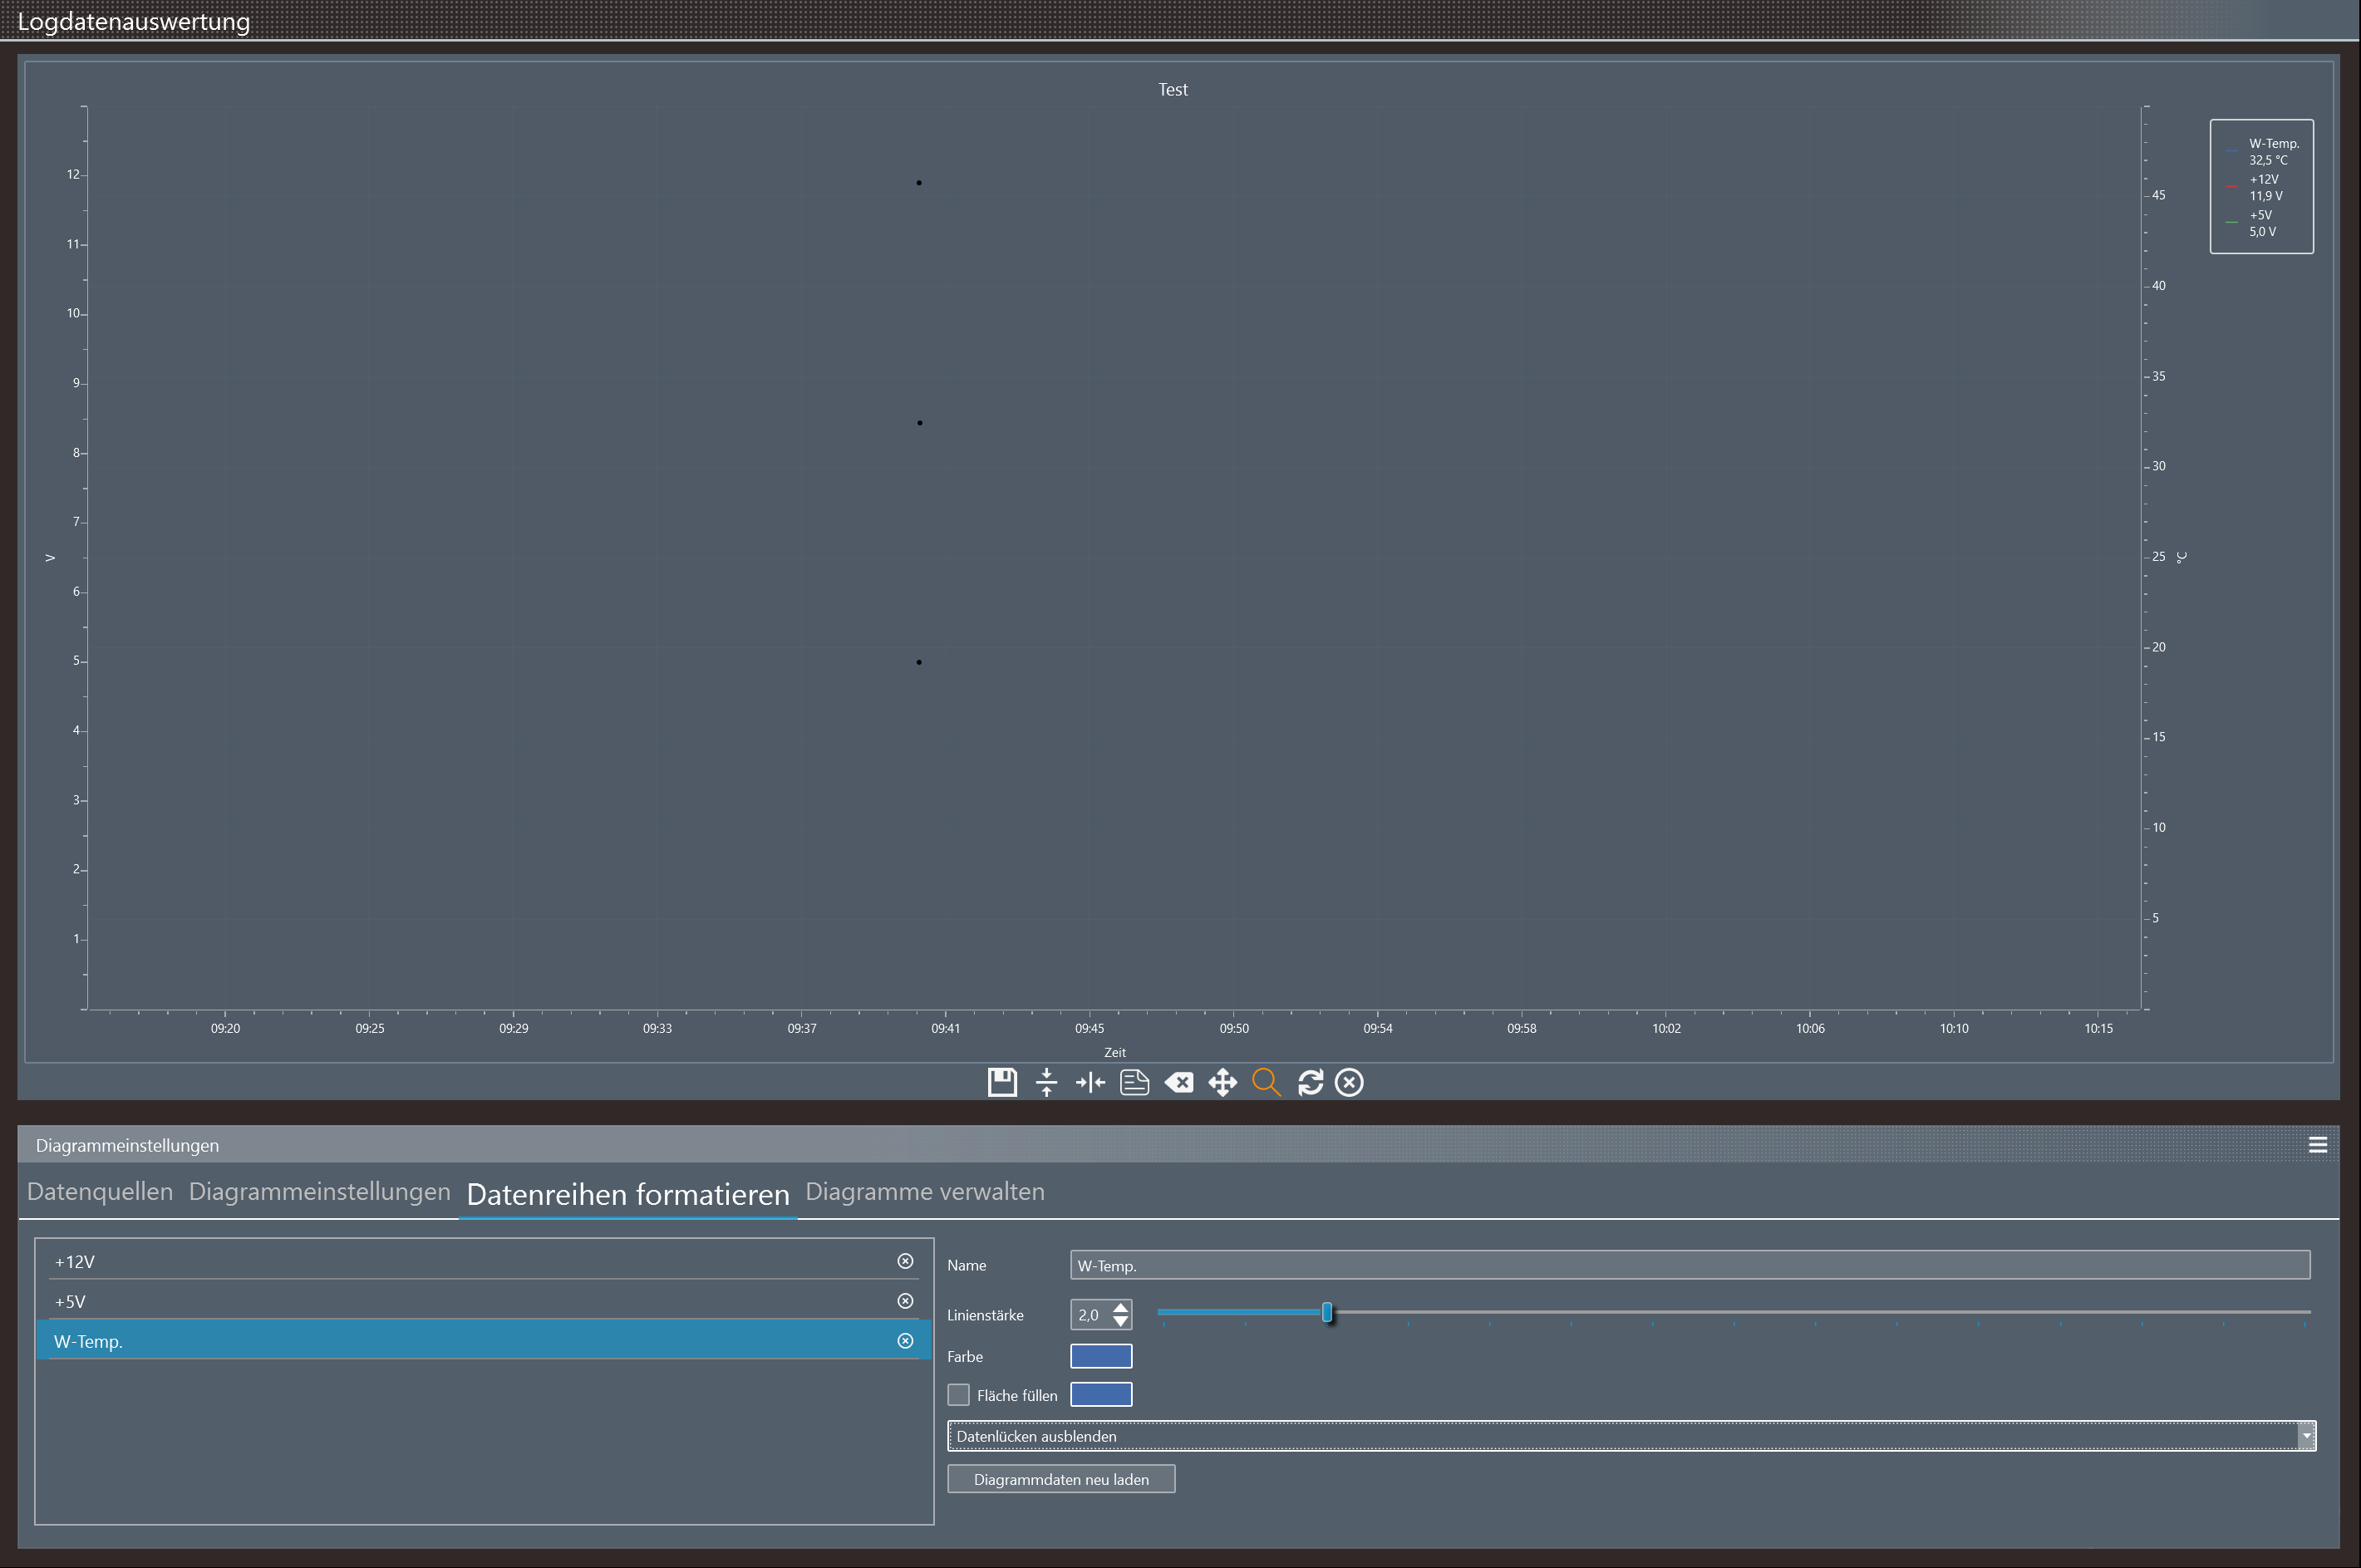Increase Linienstärke with the up arrow
2361x1568 pixels.
pyautogui.click(x=1121, y=1307)
